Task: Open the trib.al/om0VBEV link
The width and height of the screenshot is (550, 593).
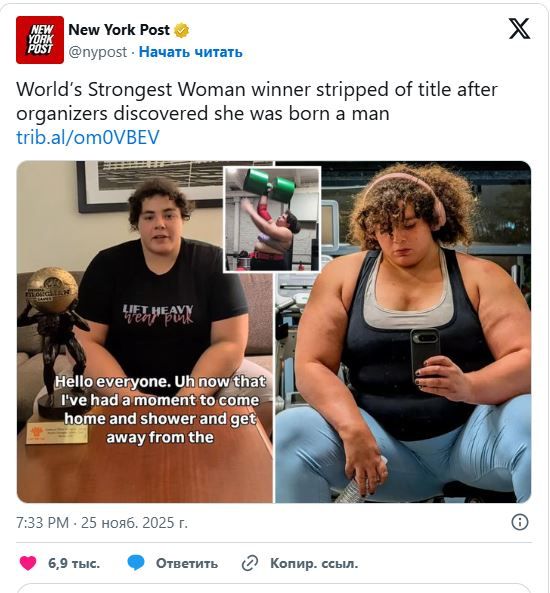Action: coord(88,137)
